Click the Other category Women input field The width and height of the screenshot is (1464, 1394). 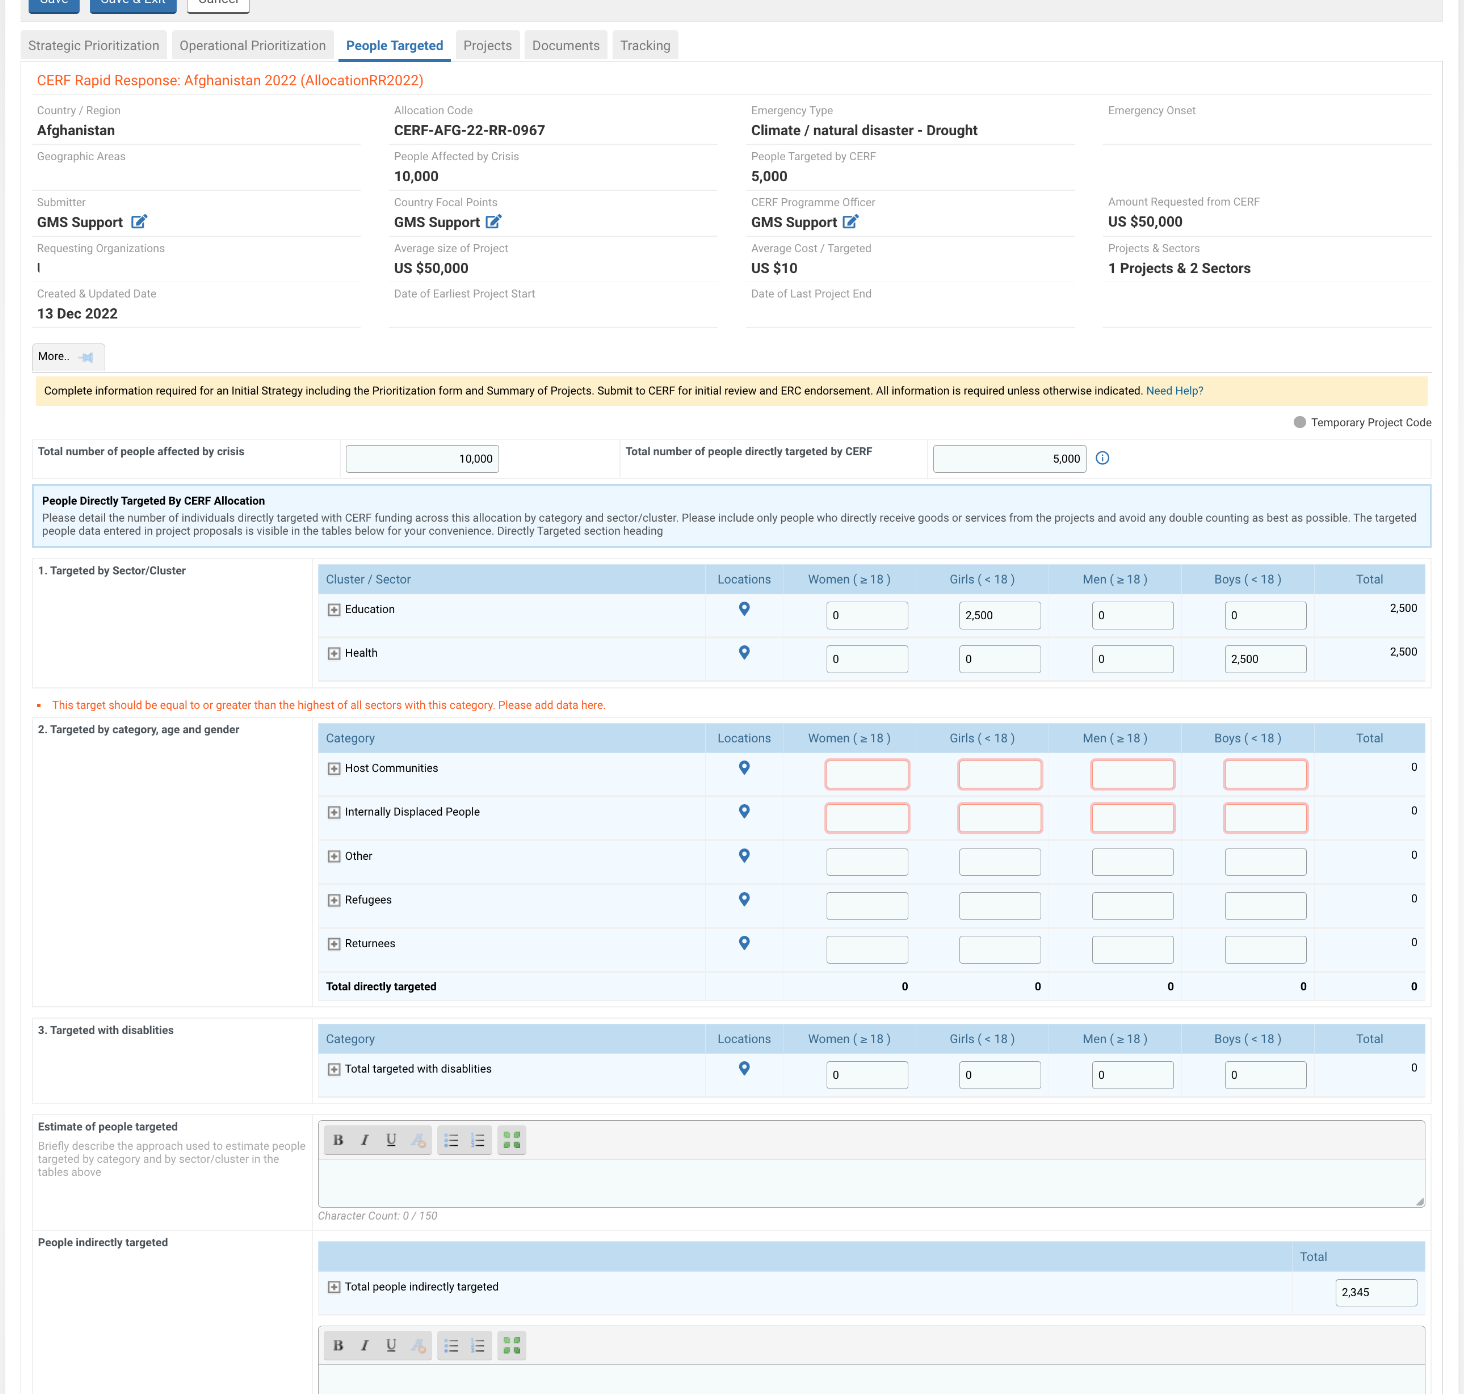pyautogui.click(x=867, y=862)
